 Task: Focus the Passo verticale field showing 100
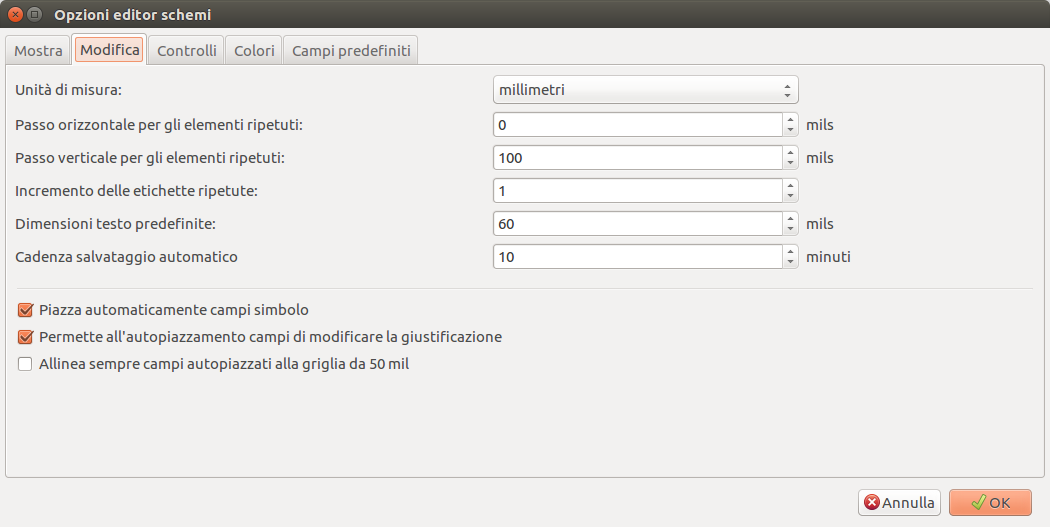click(x=638, y=158)
